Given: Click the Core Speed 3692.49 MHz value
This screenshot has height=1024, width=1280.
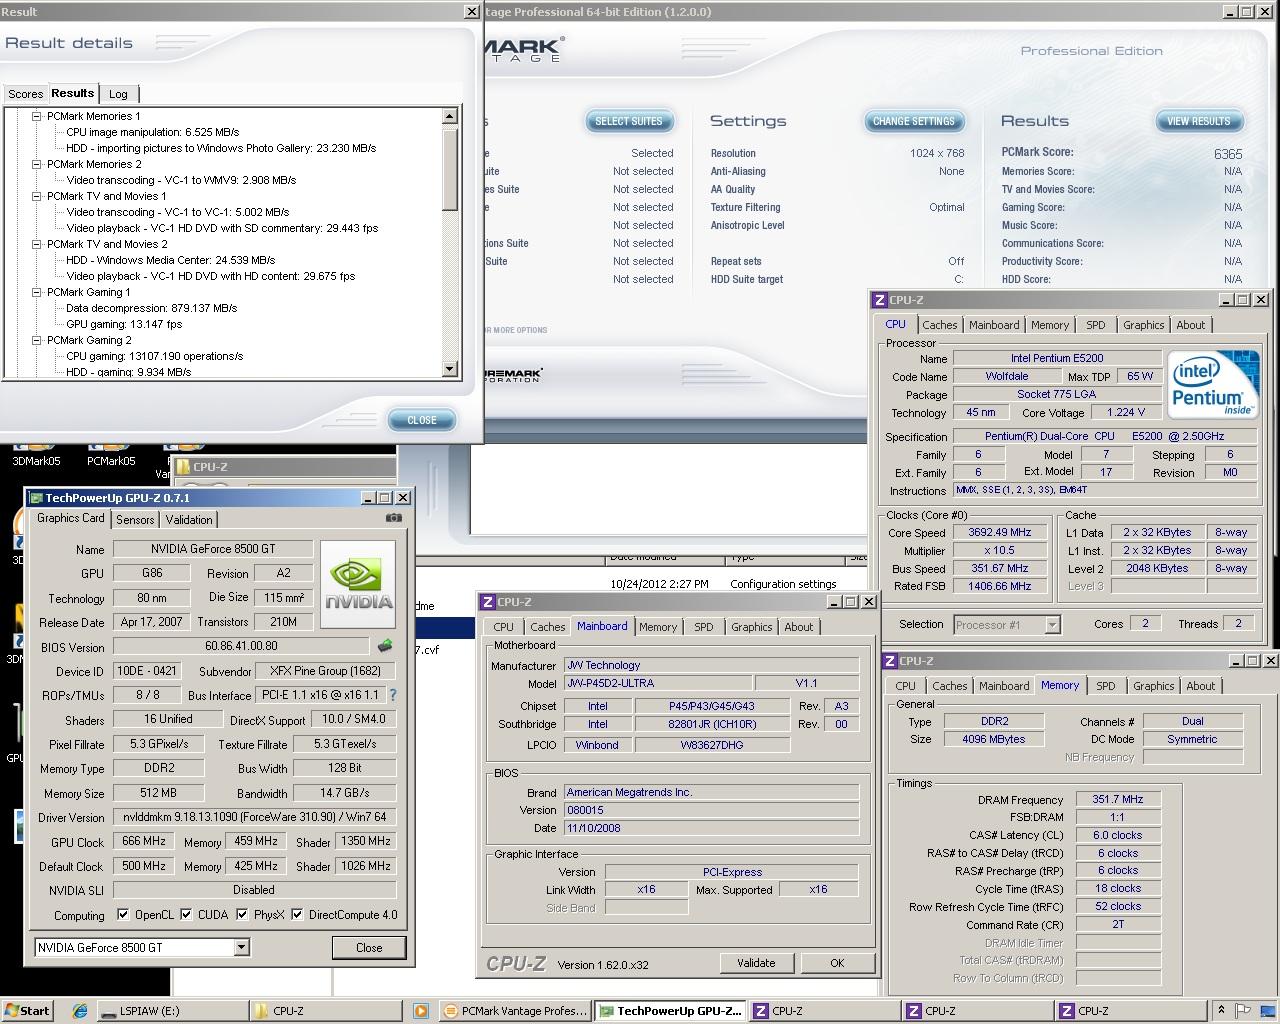Looking at the screenshot, I should click(999, 532).
